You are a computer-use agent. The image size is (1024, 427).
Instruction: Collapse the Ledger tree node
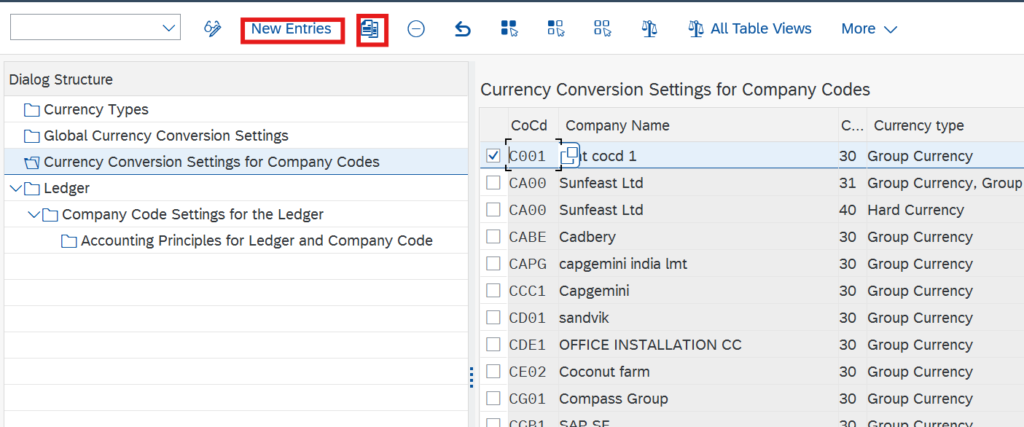point(13,188)
